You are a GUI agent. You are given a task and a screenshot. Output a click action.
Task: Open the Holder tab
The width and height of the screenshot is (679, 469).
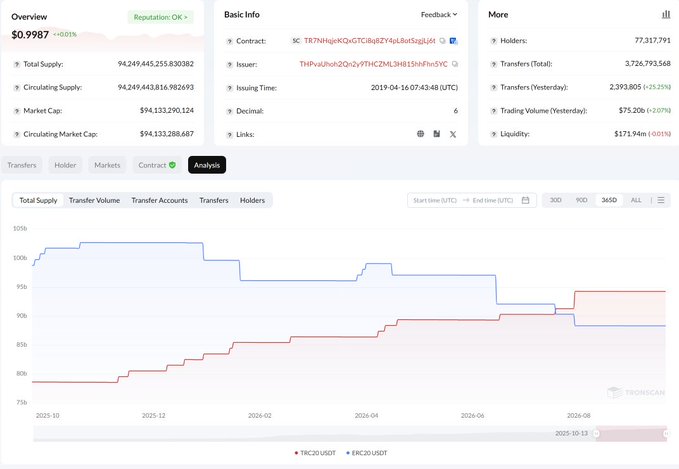click(65, 165)
